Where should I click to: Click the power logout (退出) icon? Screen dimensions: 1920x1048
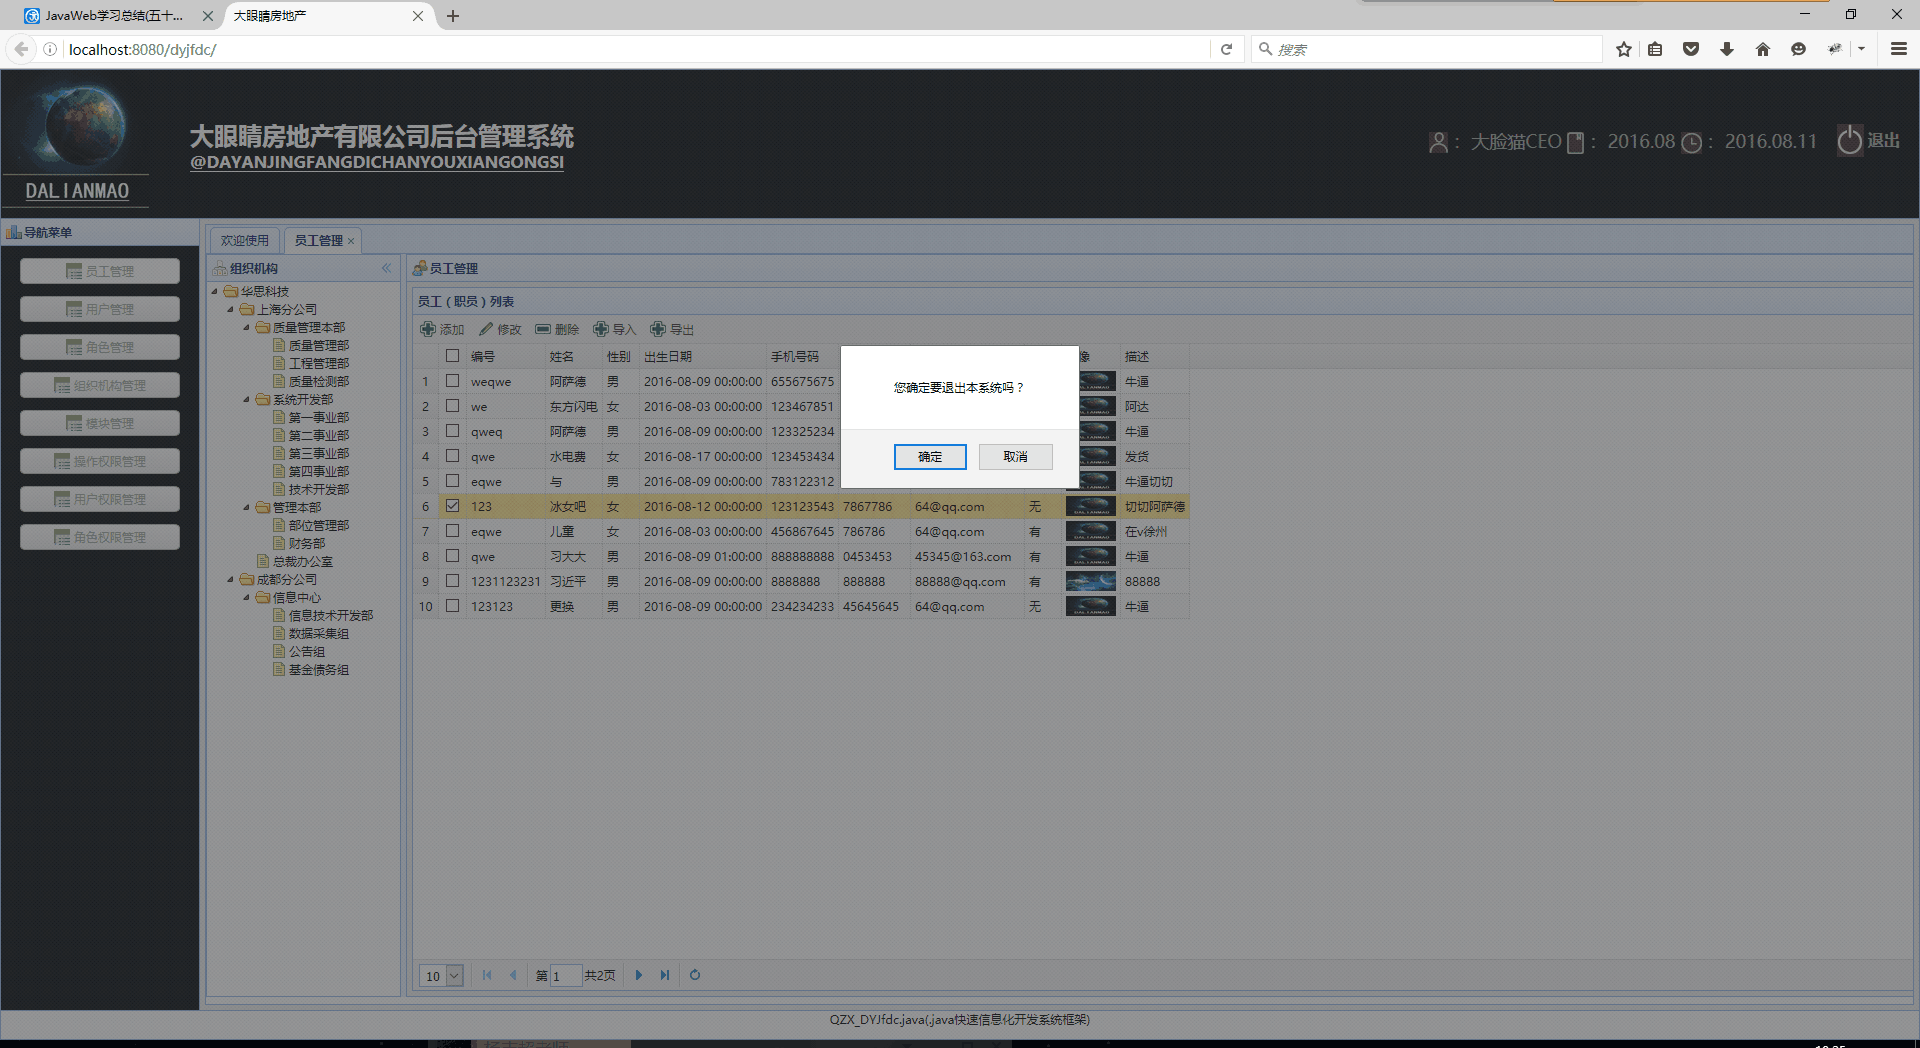pyautogui.click(x=1849, y=141)
